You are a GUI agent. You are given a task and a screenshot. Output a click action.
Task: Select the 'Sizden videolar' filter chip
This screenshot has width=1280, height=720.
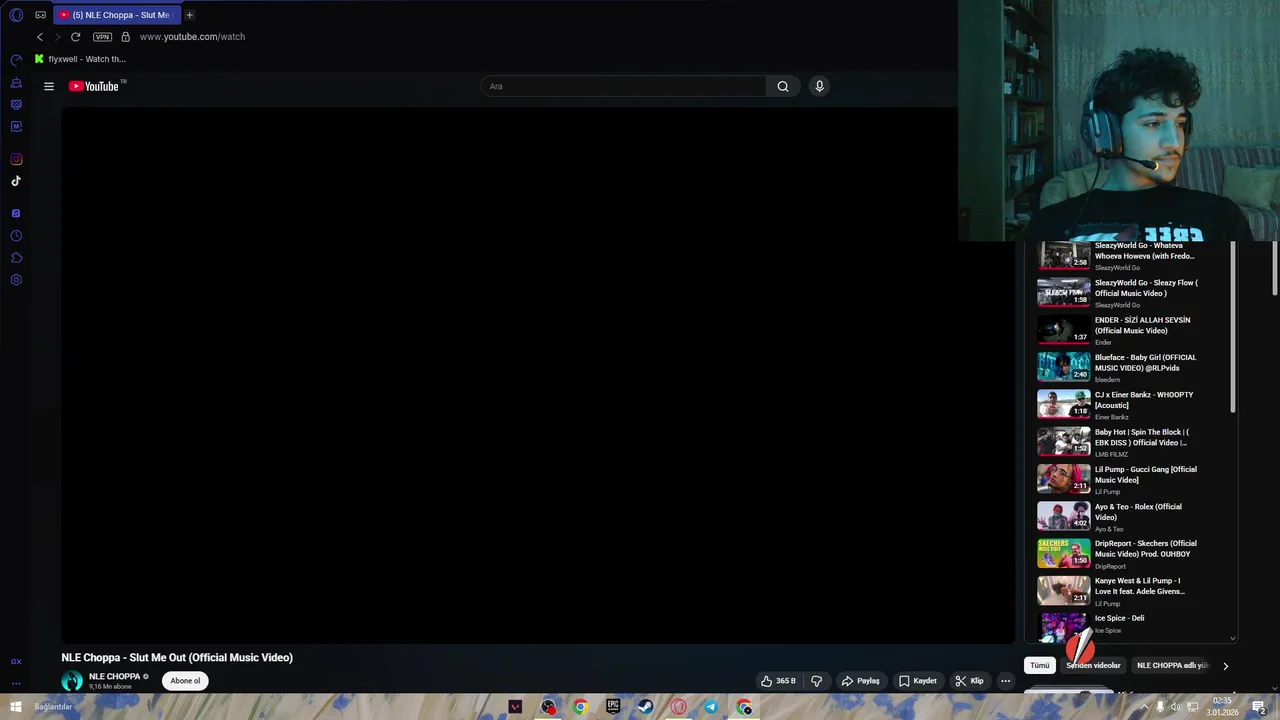[x=1093, y=665]
